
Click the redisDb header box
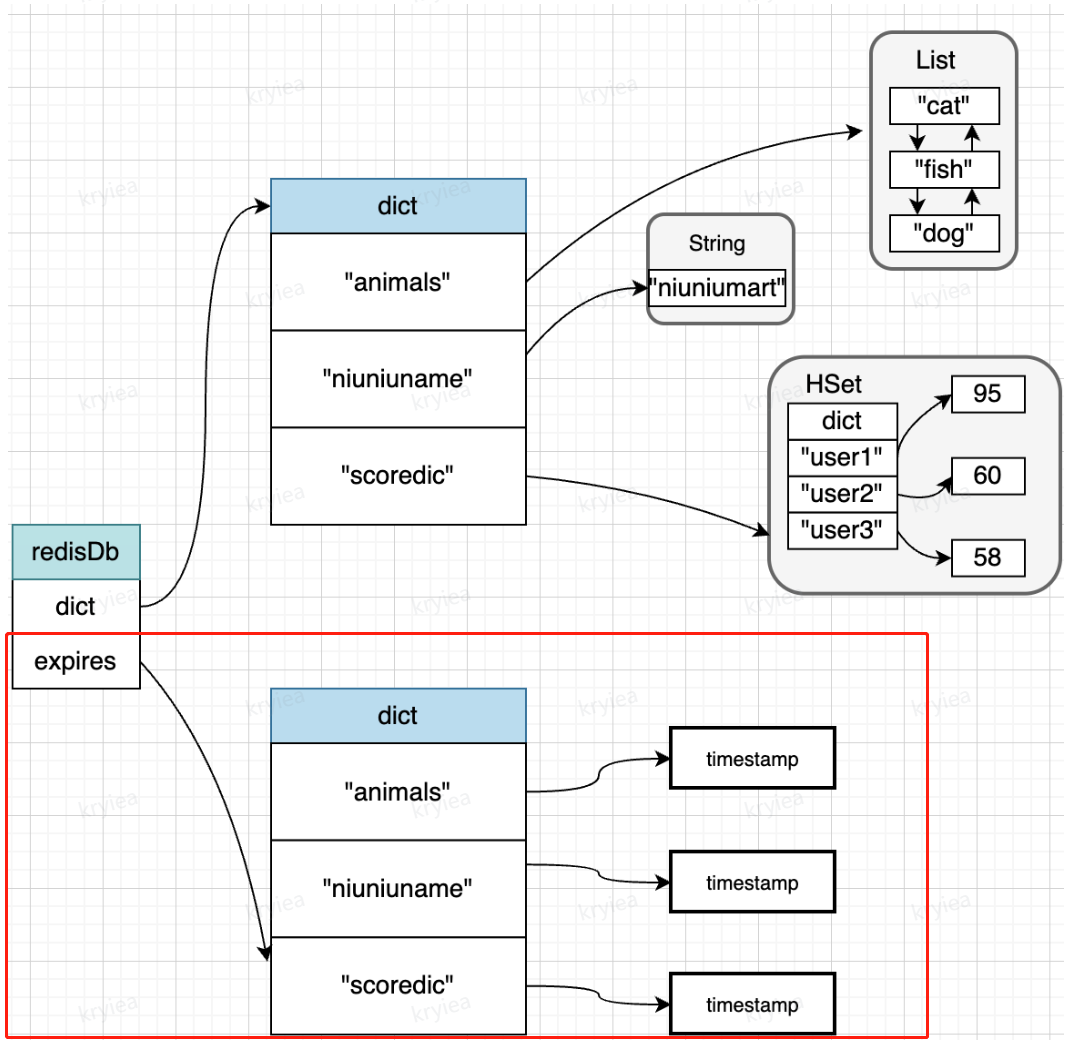pyautogui.click(x=76, y=552)
